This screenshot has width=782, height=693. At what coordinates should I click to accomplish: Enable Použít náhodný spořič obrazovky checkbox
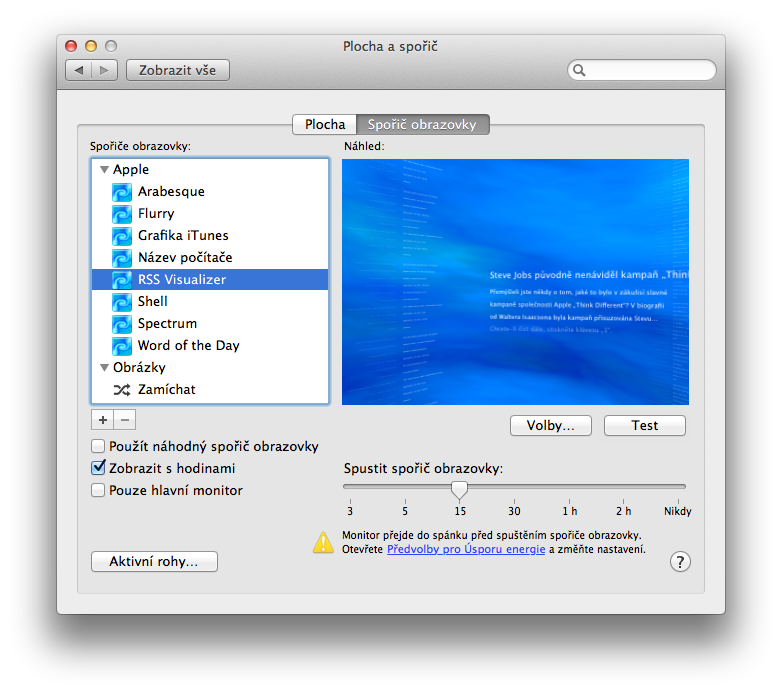point(98,446)
